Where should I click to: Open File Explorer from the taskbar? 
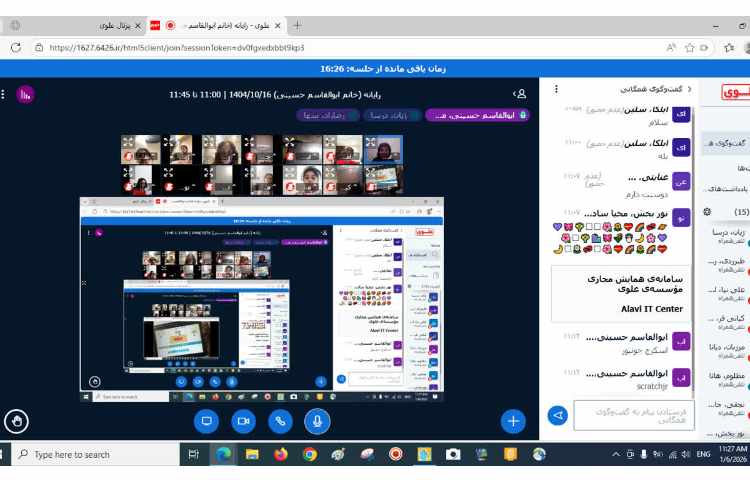point(252,454)
